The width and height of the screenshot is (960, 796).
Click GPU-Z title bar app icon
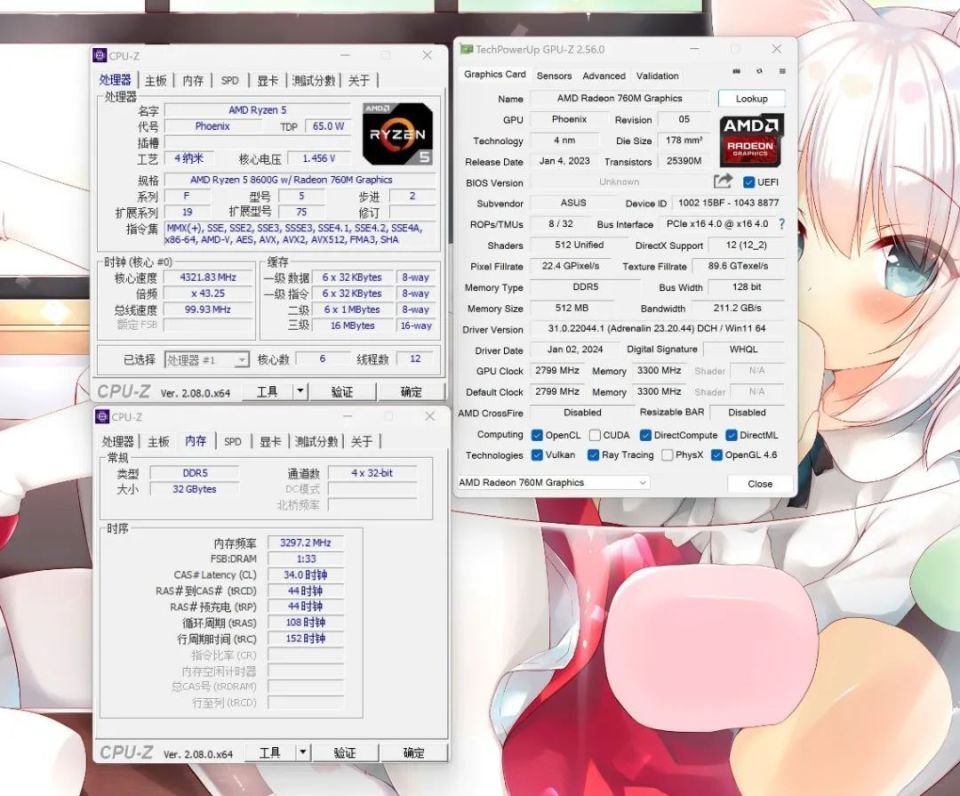[x=467, y=49]
